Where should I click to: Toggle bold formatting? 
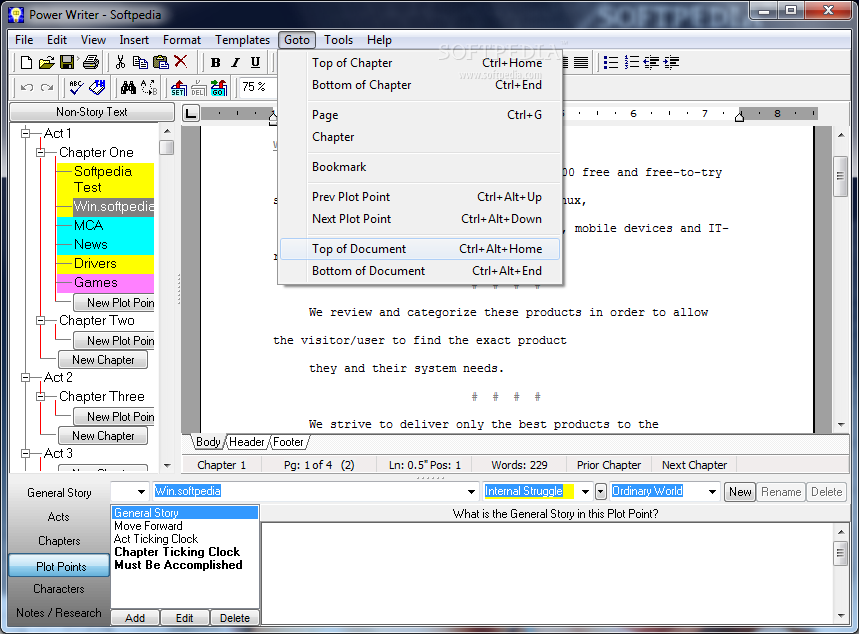pos(215,63)
